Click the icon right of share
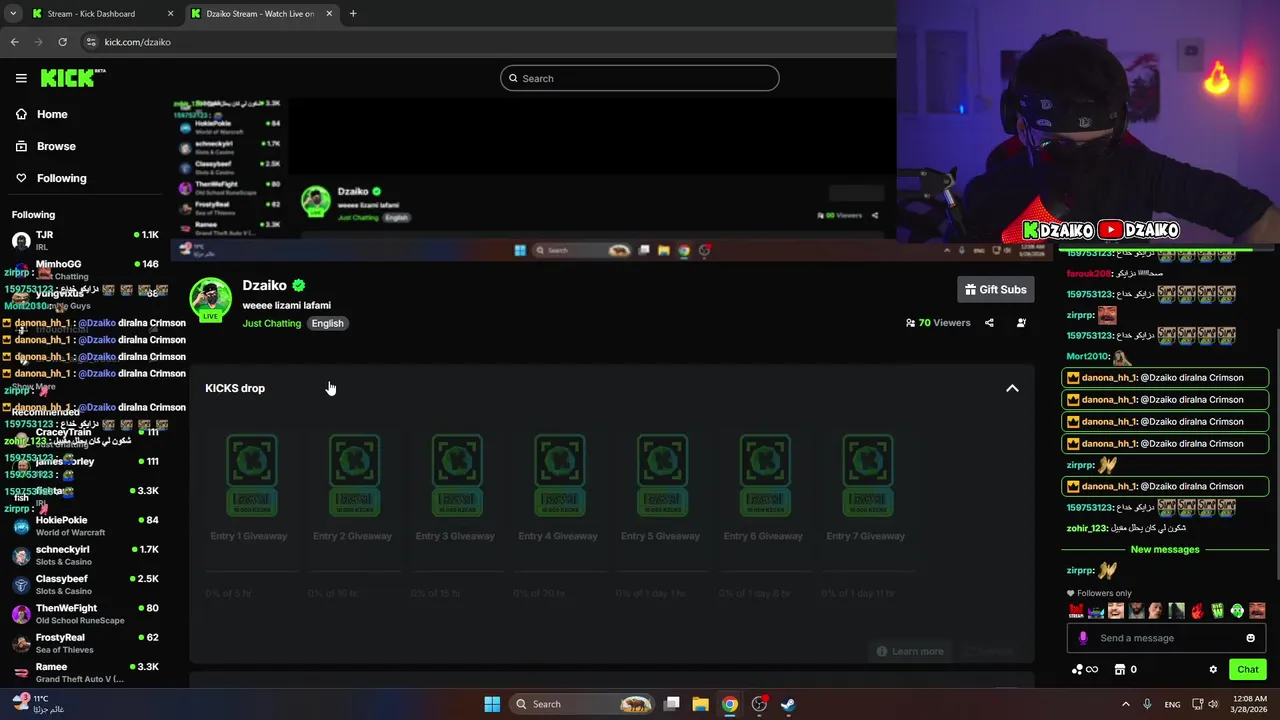The width and height of the screenshot is (1280, 720). click(x=1021, y=323)
